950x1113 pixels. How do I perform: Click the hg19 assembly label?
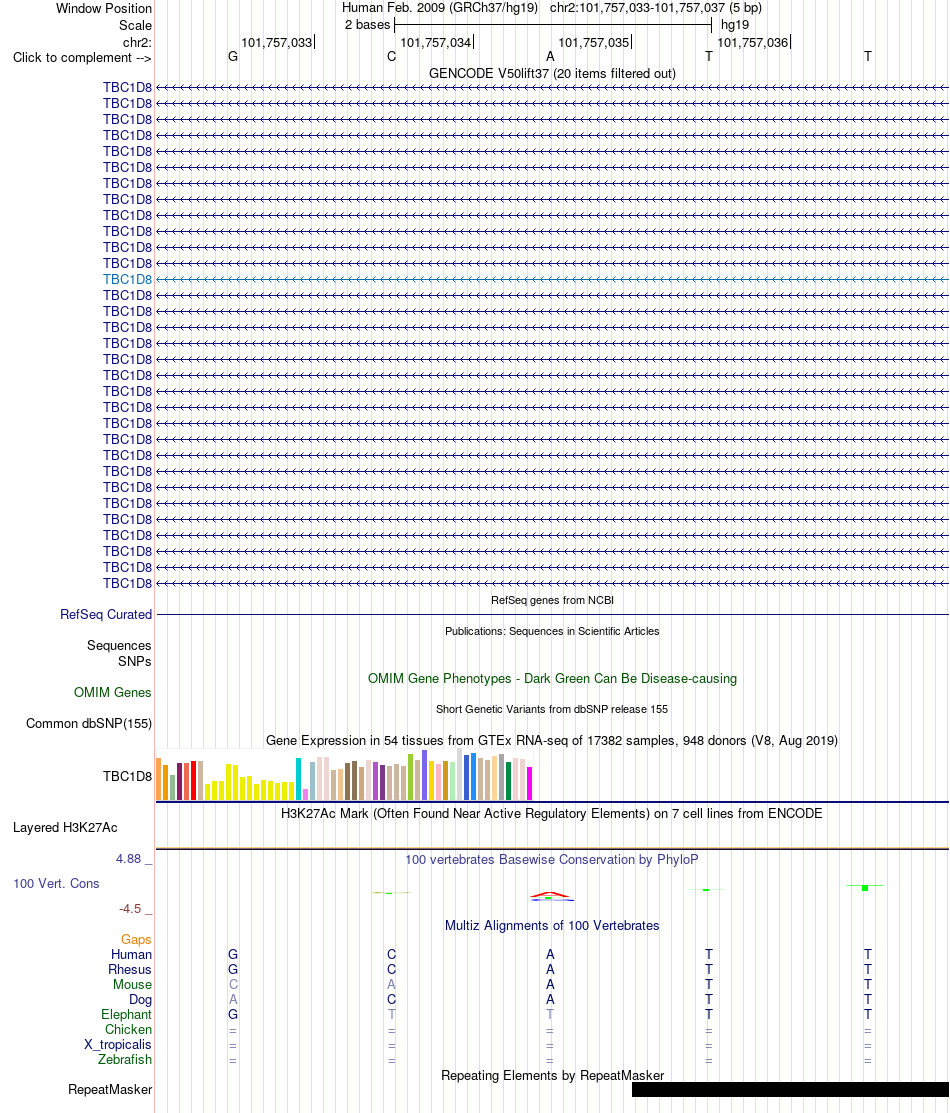[x=735, y=25]
